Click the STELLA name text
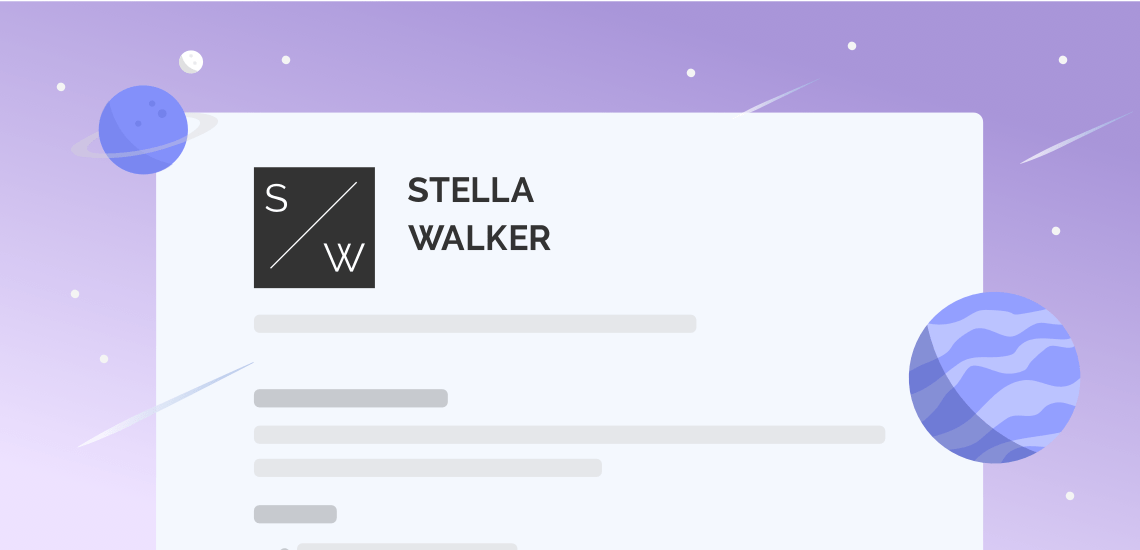This screenshot has width=1140, height=550. pos(470,191)
